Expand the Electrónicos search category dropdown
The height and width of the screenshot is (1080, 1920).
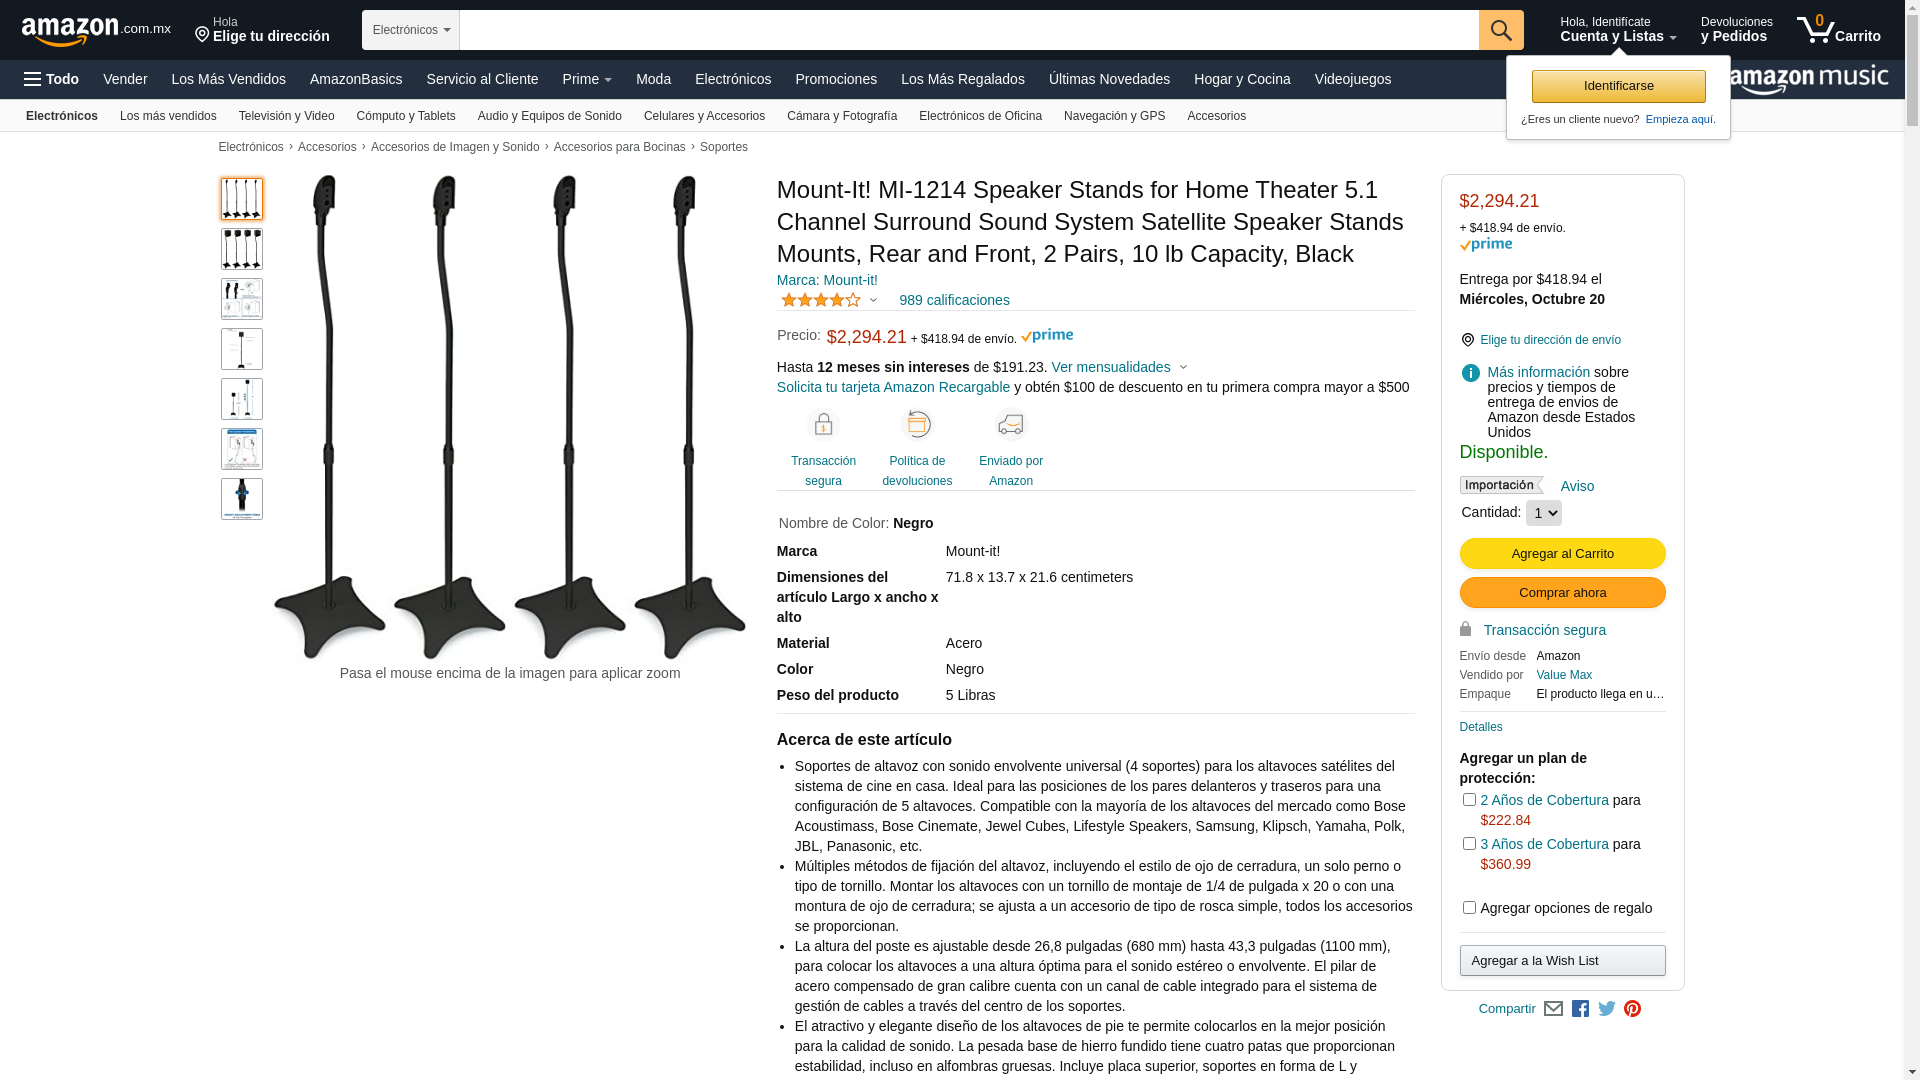[411, 30]
